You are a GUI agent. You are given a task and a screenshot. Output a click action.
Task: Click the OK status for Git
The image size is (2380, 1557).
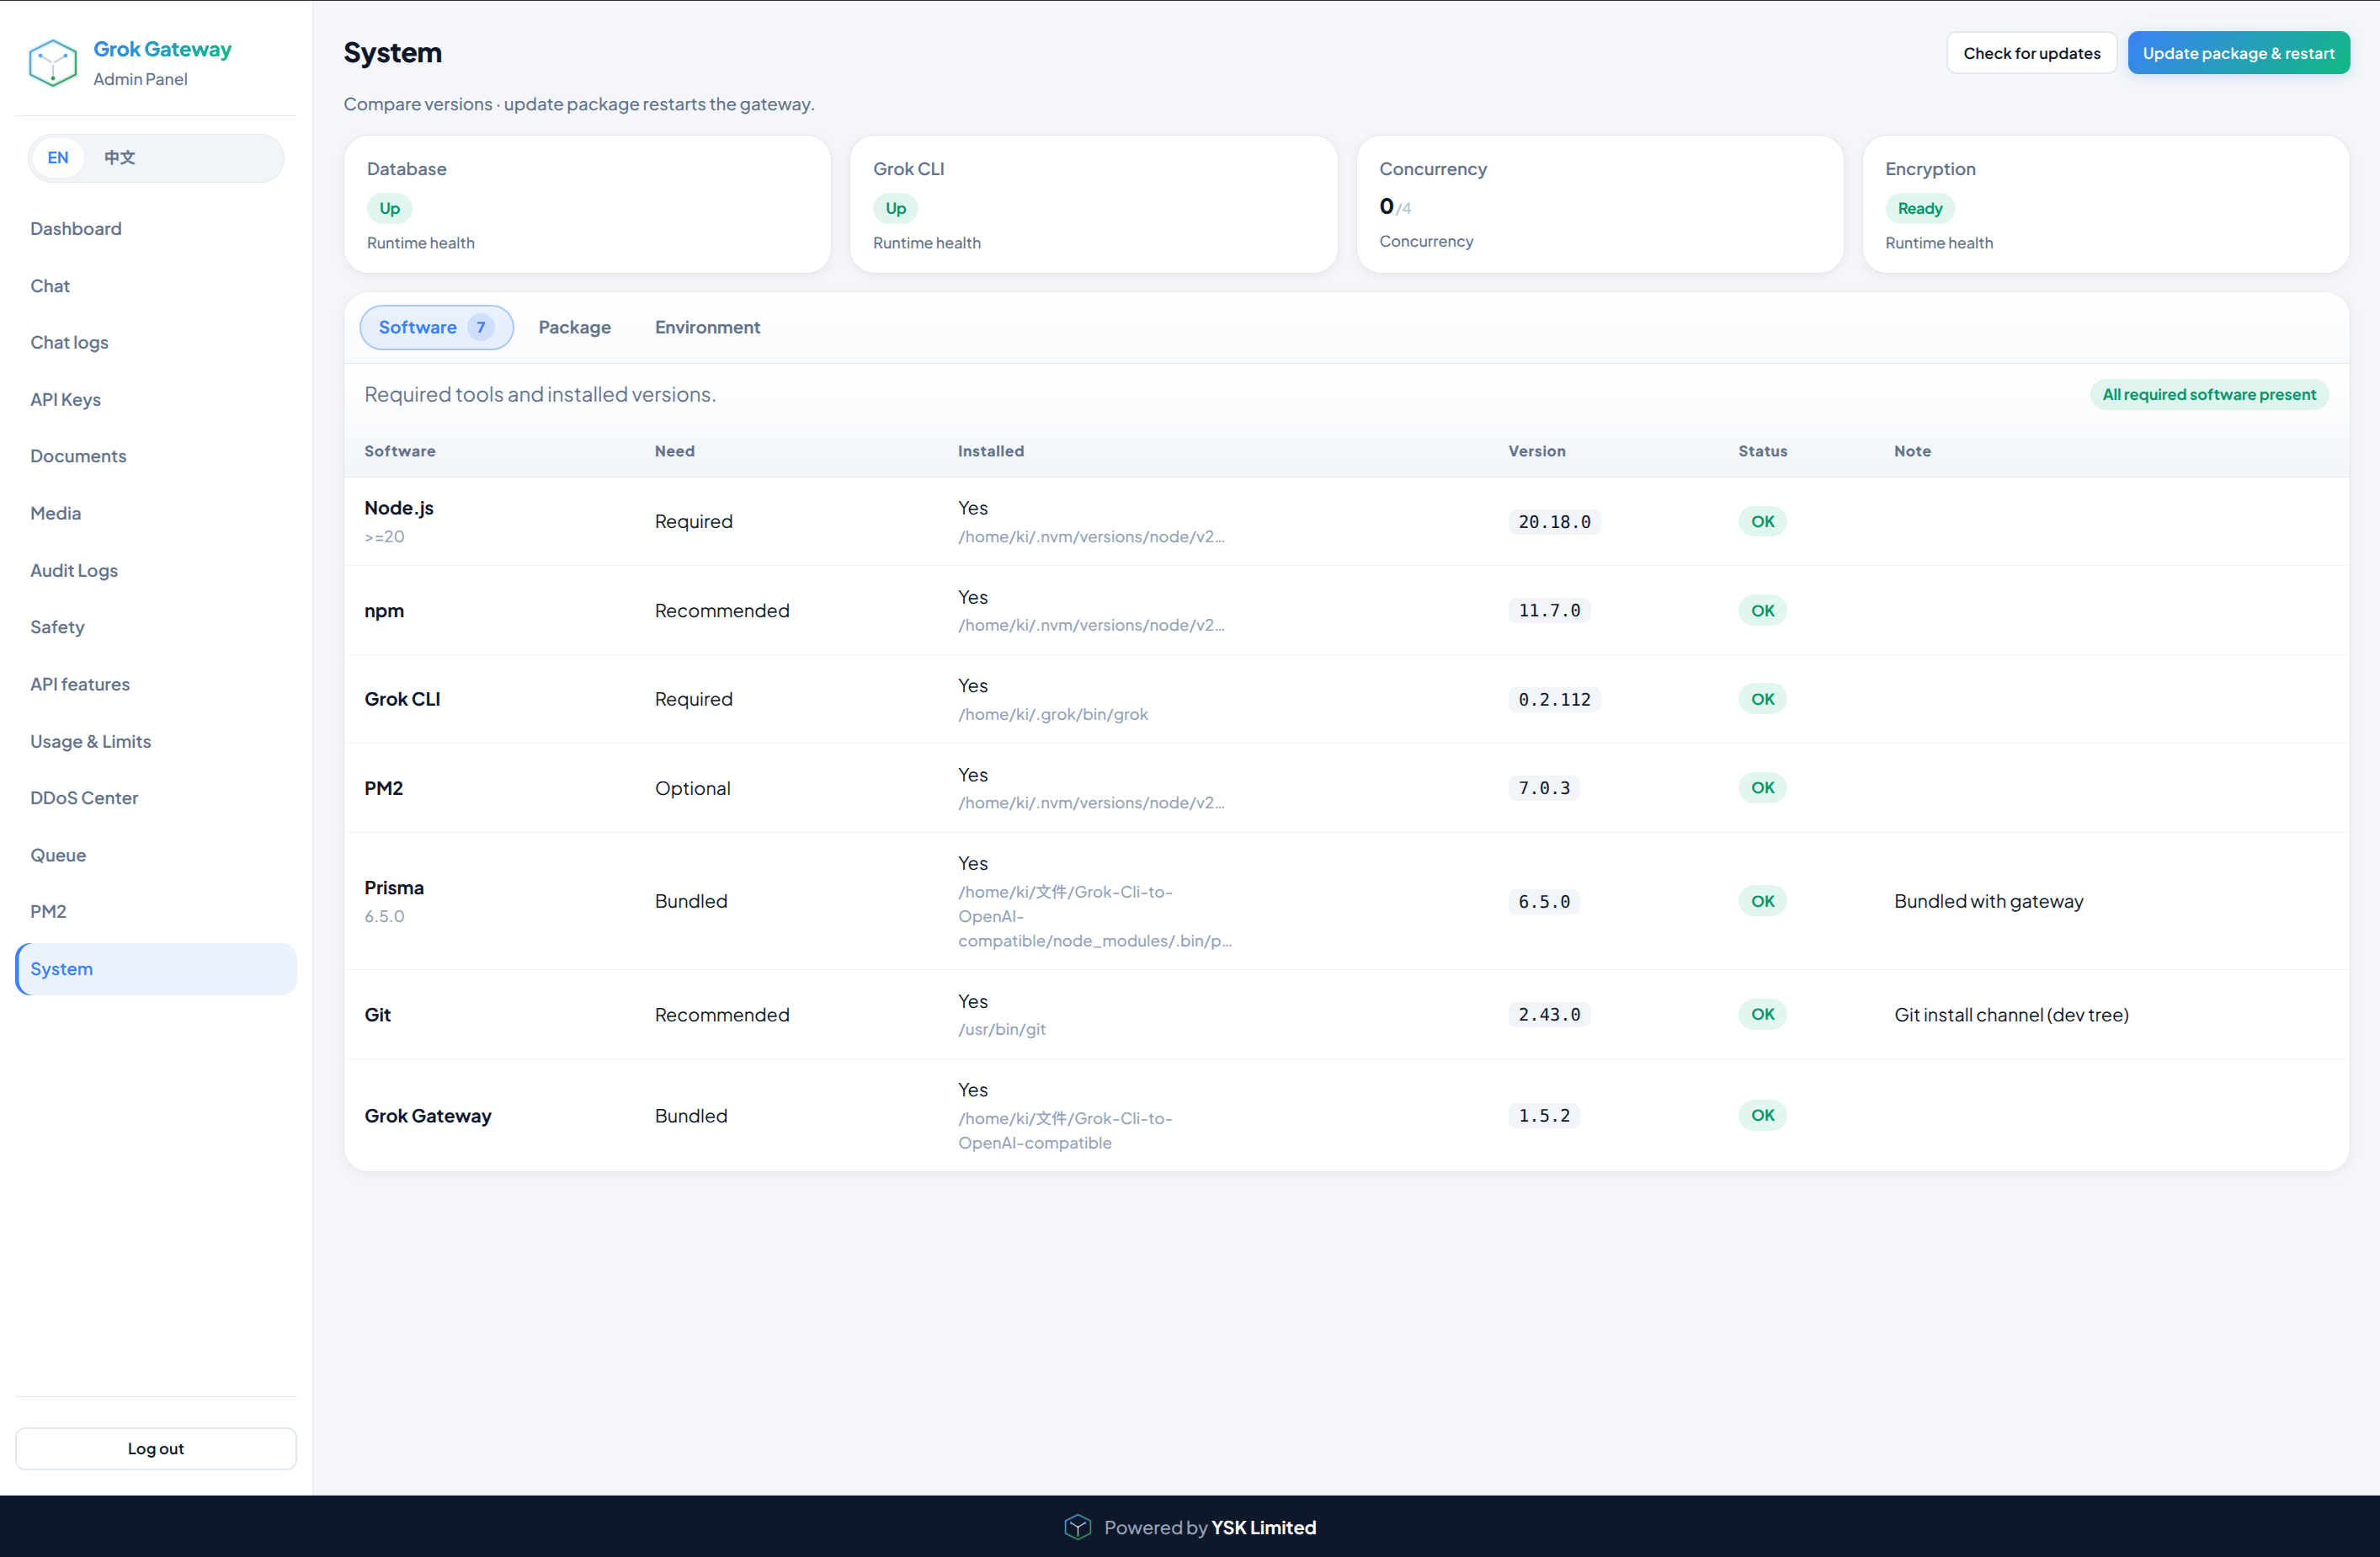(x=1763, y=1015)
